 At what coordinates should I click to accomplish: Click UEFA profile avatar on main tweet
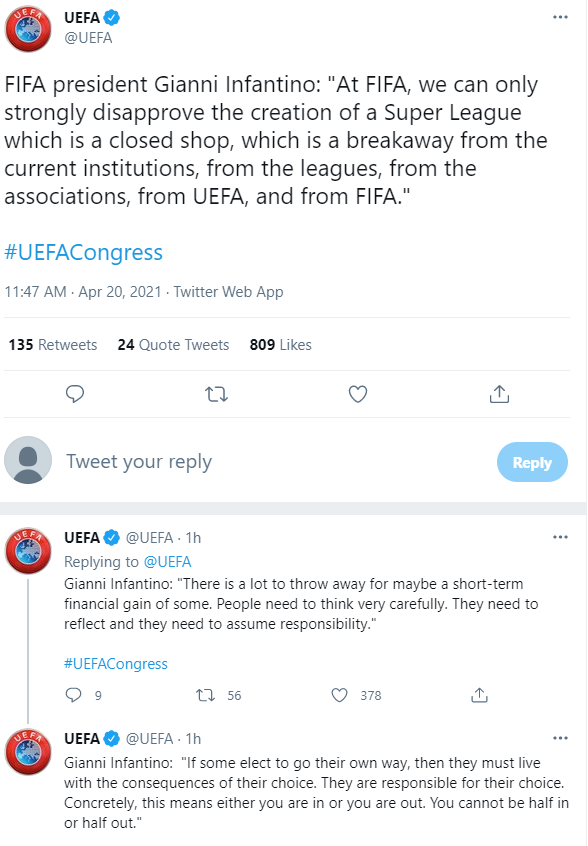(28, 29)
